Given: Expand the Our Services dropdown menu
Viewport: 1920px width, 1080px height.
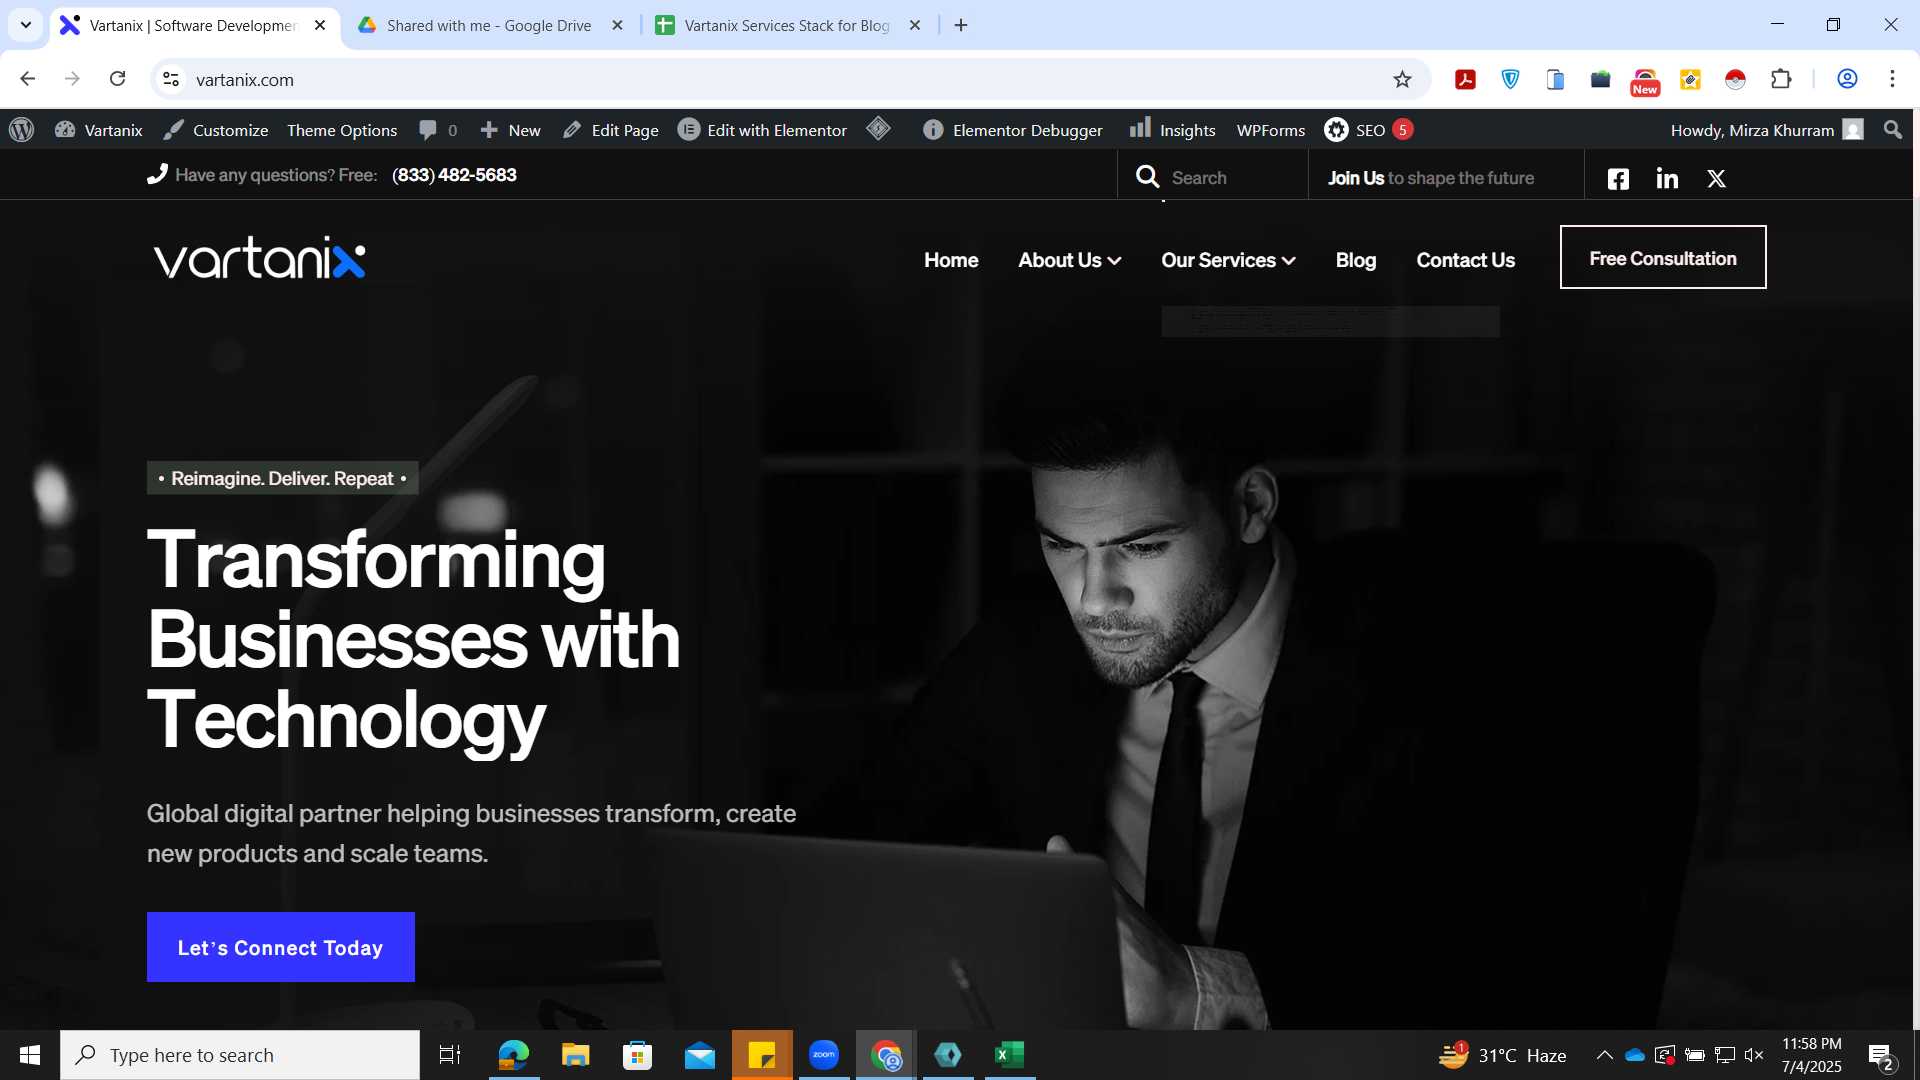Looking at the screenshot, I should [1228, 260].
